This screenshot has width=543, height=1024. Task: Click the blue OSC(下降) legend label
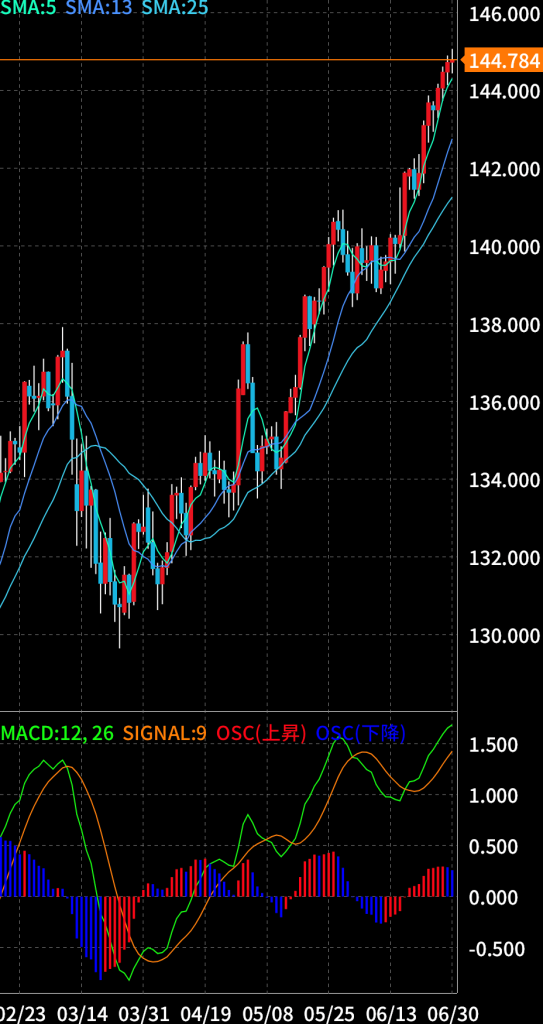(361, 733)
